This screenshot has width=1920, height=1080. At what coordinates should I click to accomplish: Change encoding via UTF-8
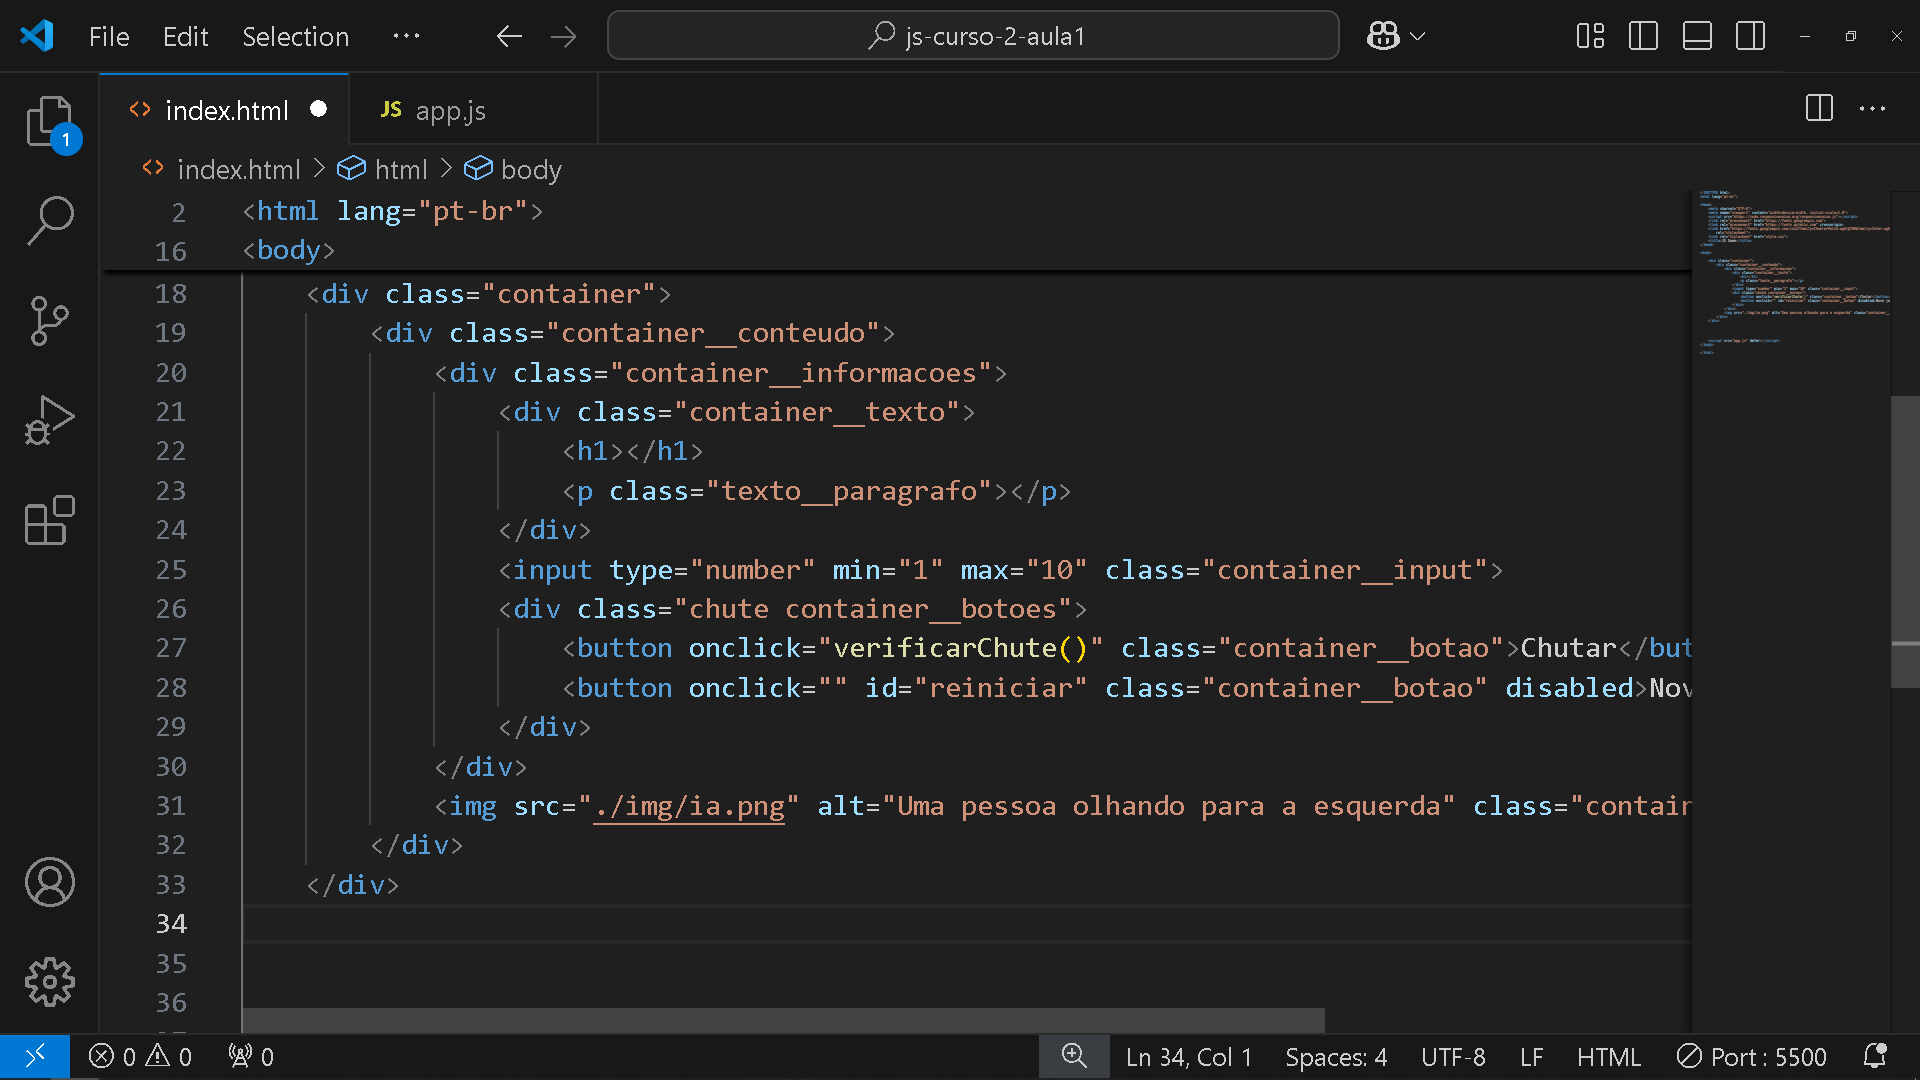point(1453,1057)
